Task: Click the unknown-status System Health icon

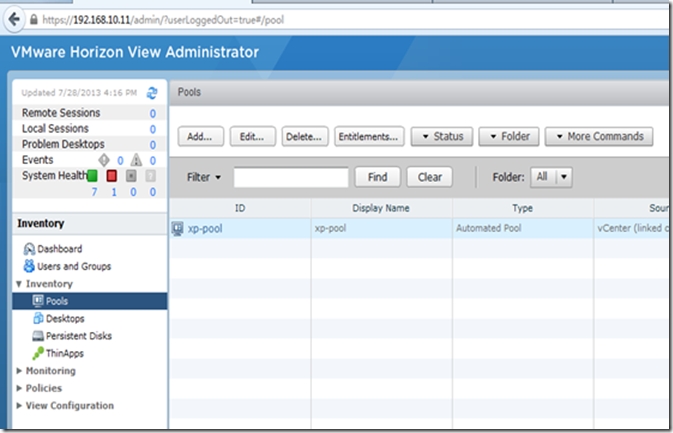Action: [150, 176]
